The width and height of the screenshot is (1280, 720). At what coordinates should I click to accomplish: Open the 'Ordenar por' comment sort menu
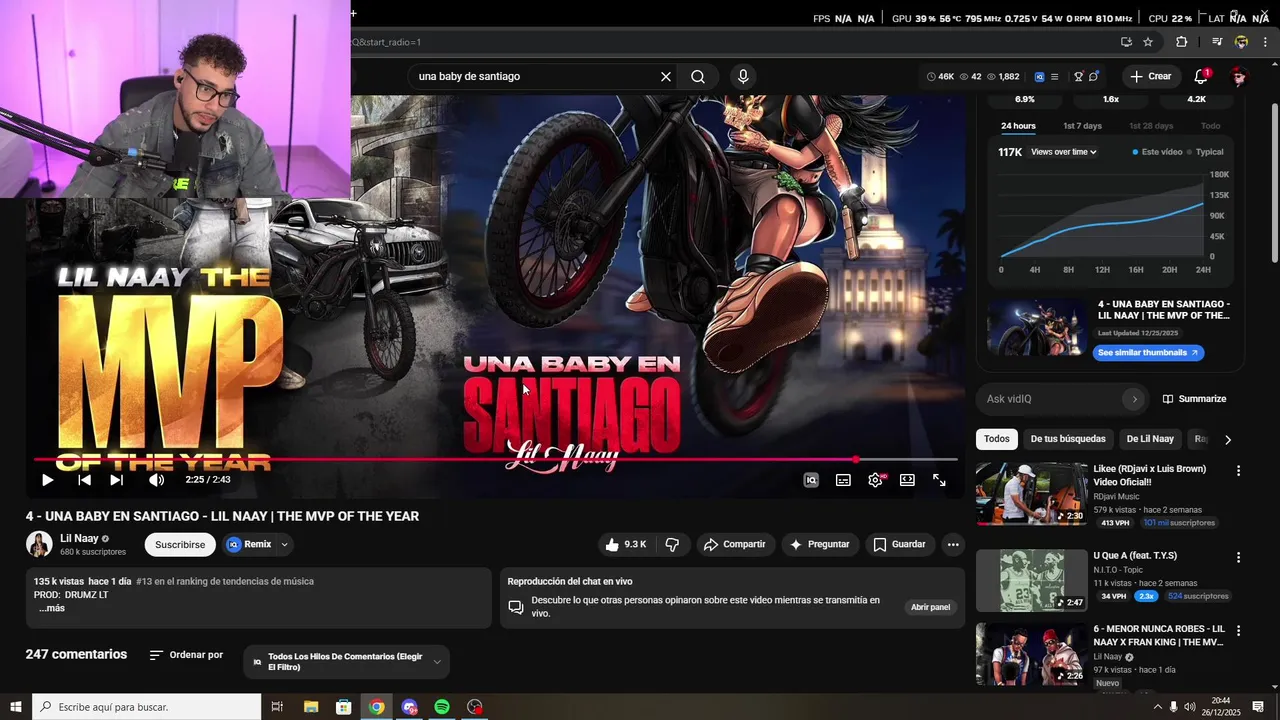[186, 655]
